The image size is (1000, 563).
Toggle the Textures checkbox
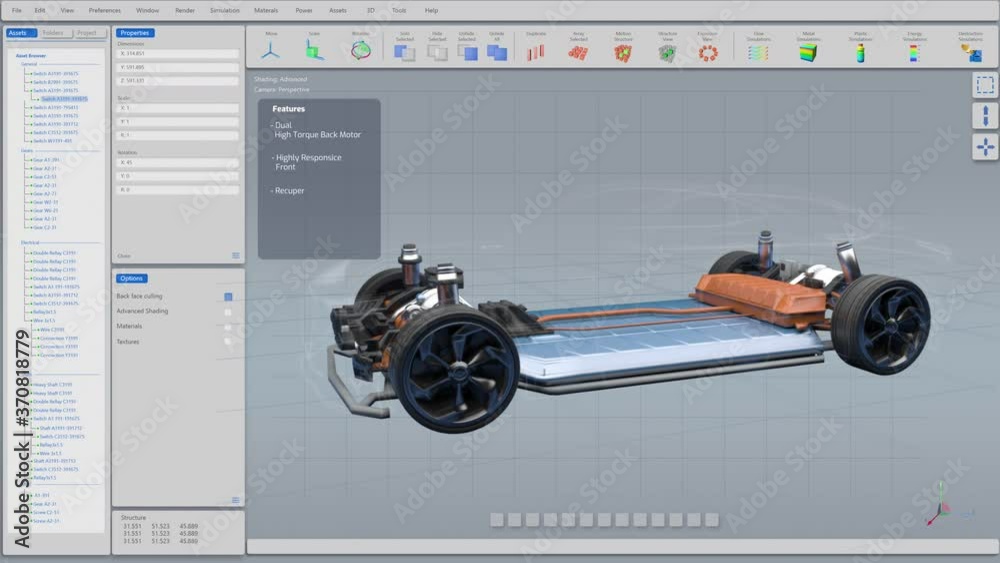pyautogui.click(x=228, y=342)
